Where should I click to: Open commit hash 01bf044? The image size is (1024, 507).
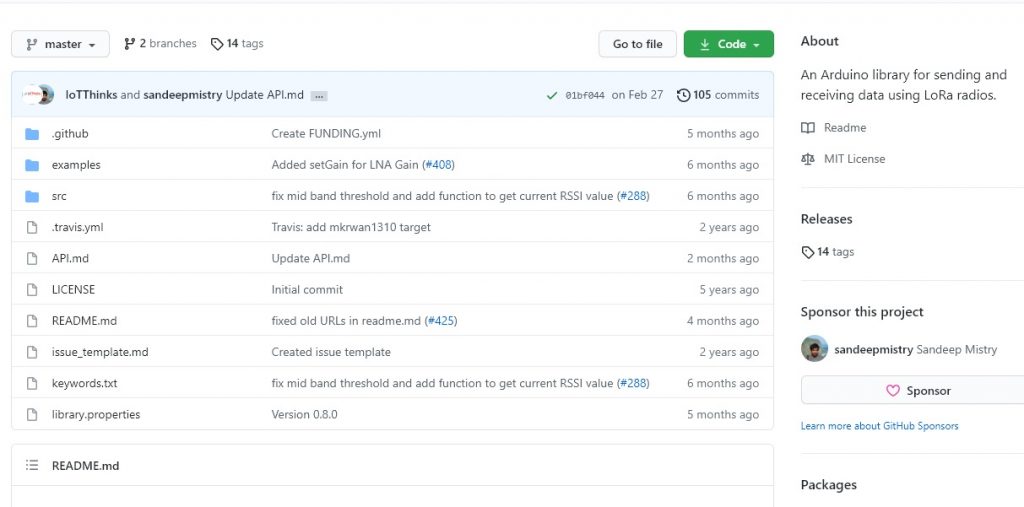(x=584, y=95)
